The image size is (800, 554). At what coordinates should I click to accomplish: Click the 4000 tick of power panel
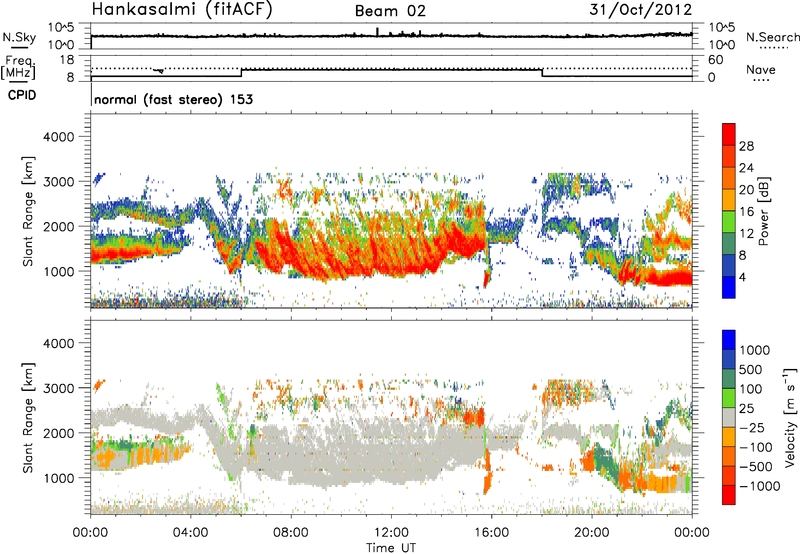pyautogui.click(x=58, y=137)
